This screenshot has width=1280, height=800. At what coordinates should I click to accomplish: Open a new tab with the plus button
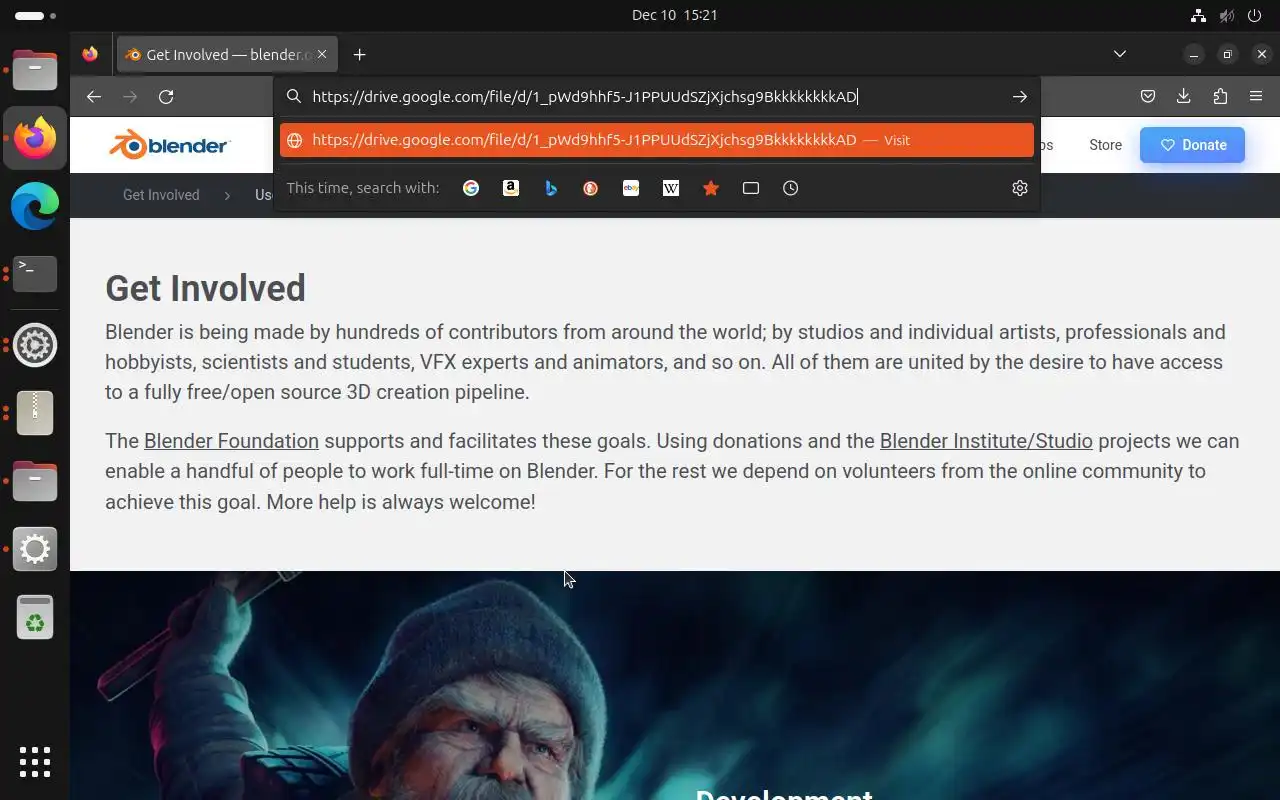click(360, 55)
